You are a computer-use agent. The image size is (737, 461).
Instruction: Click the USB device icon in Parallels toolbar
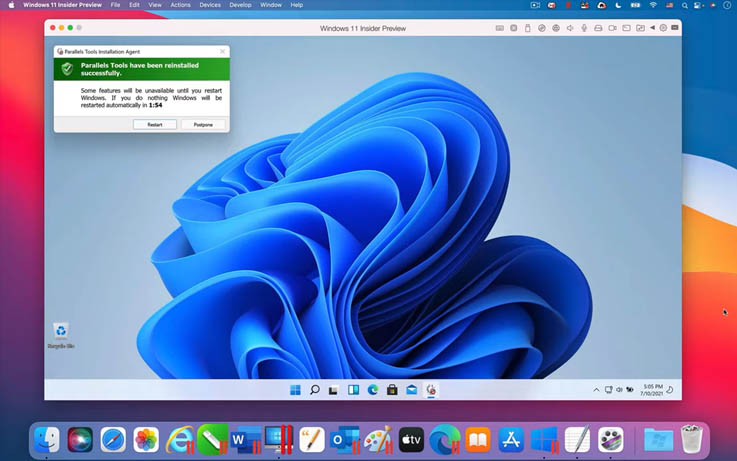(x=527, y=28)
